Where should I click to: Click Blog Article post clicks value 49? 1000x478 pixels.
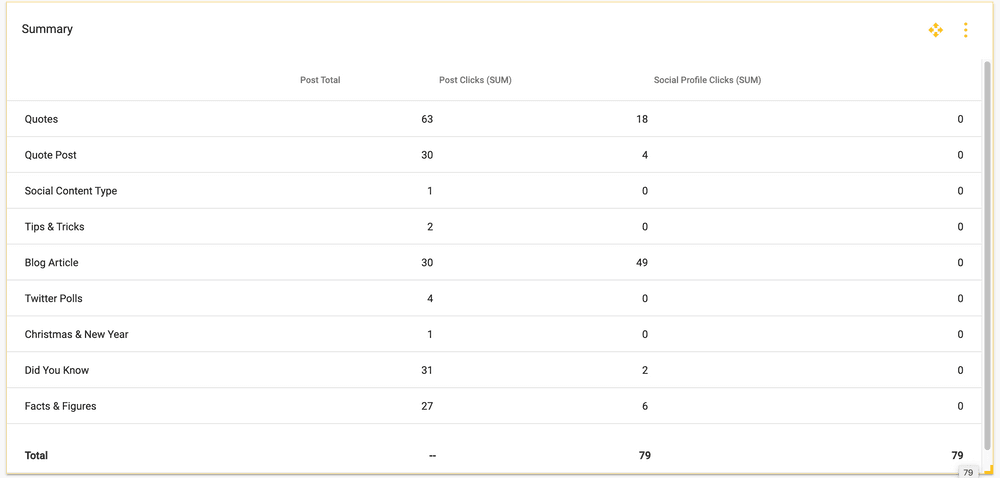pos(641,263)
